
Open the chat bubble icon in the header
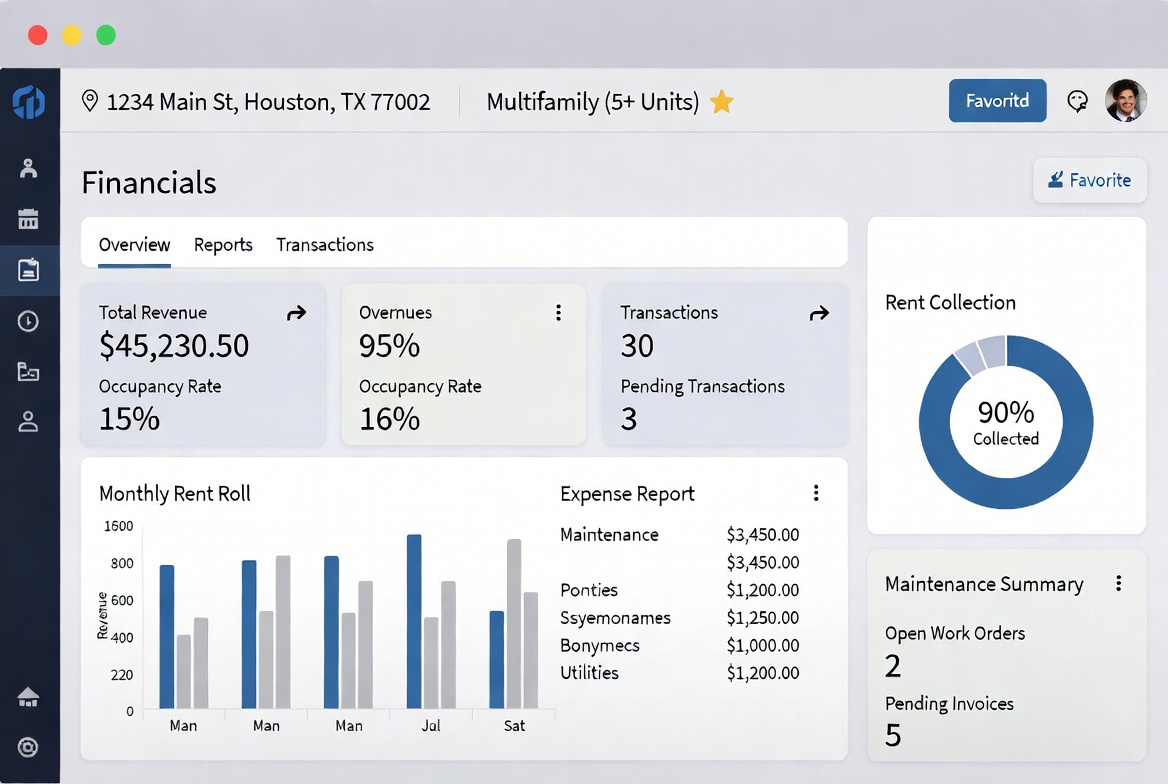[1077, 101]
